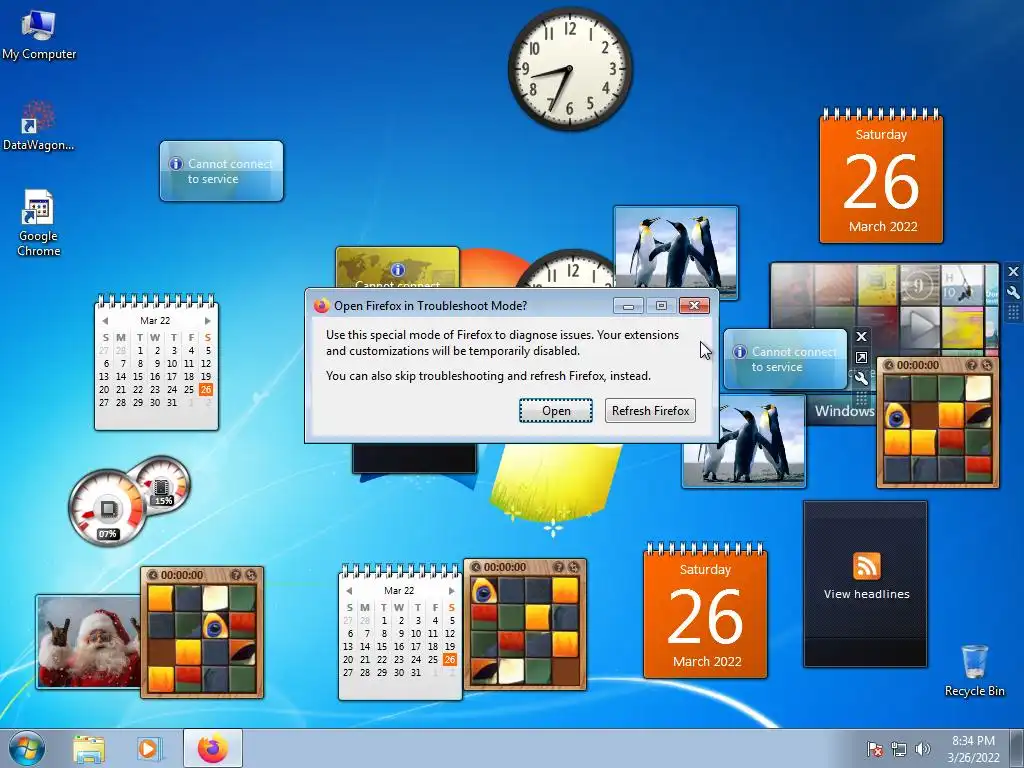The width and height of the screenshot is (1024, 768).
Task: Click orange Saturday 26 calendar above Media Center gadget
Action: pyautogui.click(x=881, y=176)
